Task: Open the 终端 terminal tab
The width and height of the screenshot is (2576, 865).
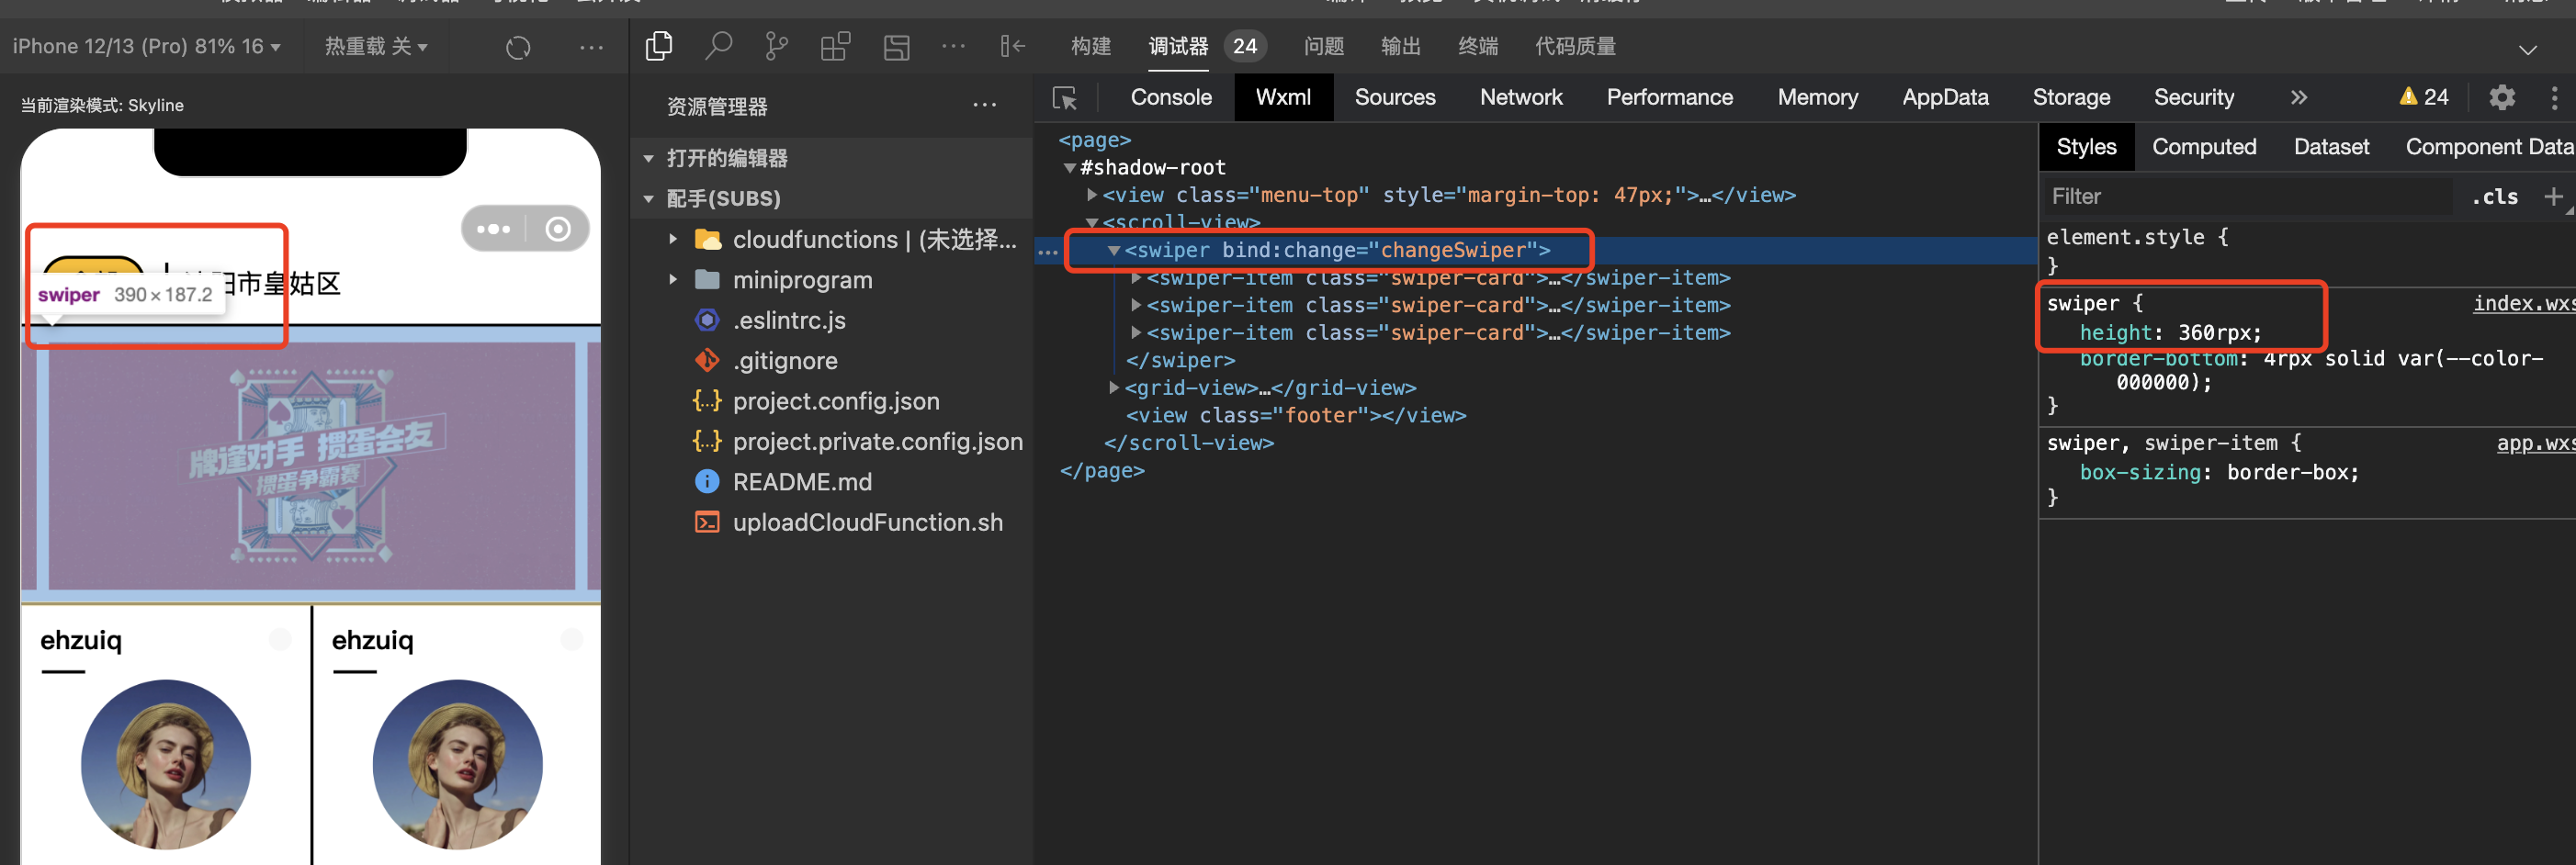Action: (1477, 46)
